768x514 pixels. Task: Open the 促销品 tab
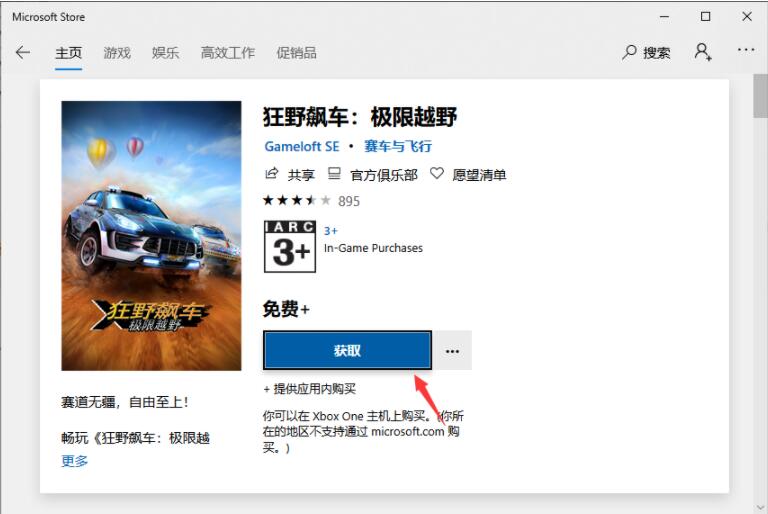coord(296,52)
